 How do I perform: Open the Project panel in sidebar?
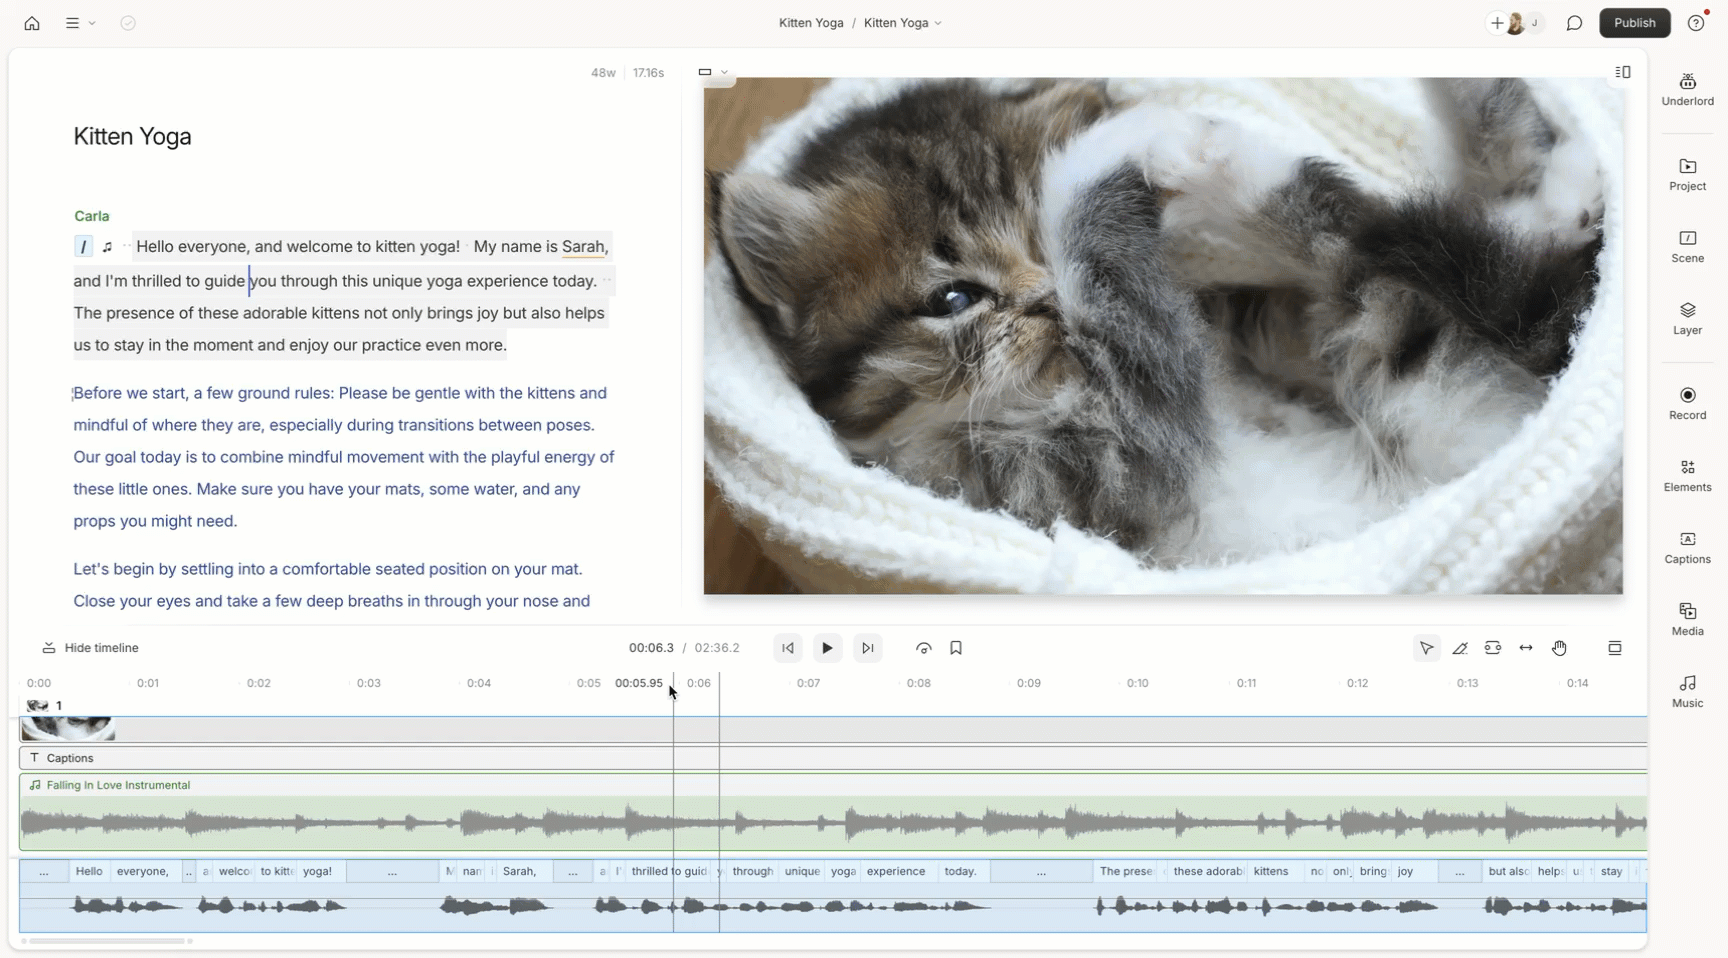point(1687,174)
